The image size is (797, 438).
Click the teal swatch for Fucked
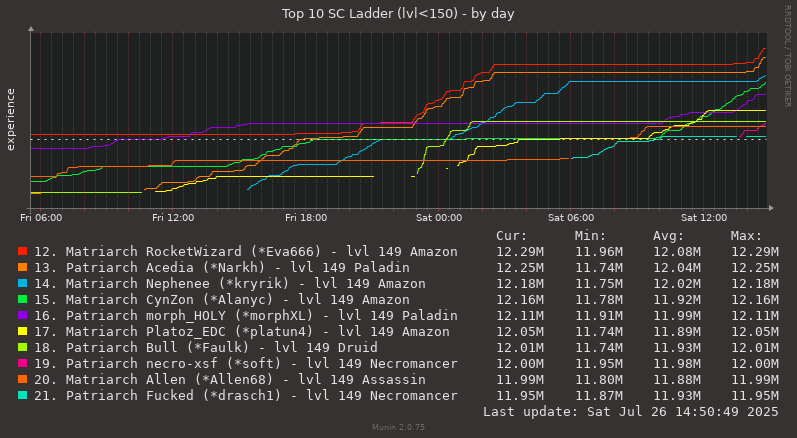tap(22, 395)
